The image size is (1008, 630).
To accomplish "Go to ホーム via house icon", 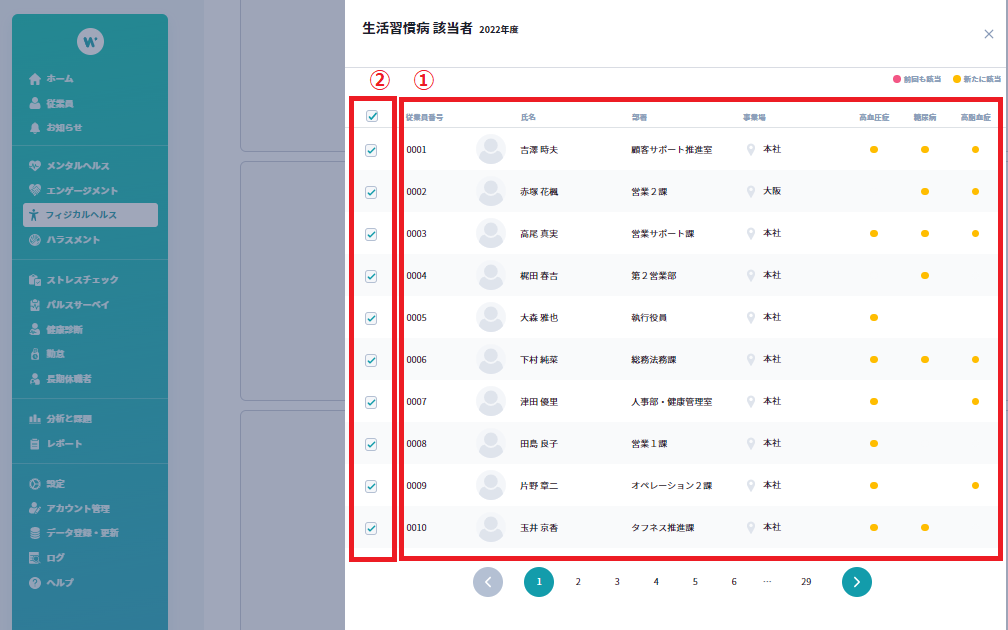I will pos(35,79).
